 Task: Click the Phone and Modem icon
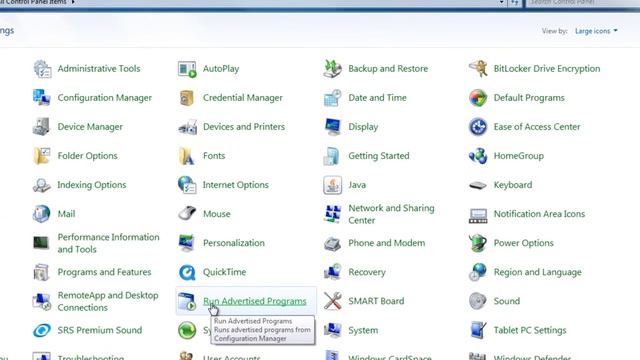coord(333,244)
